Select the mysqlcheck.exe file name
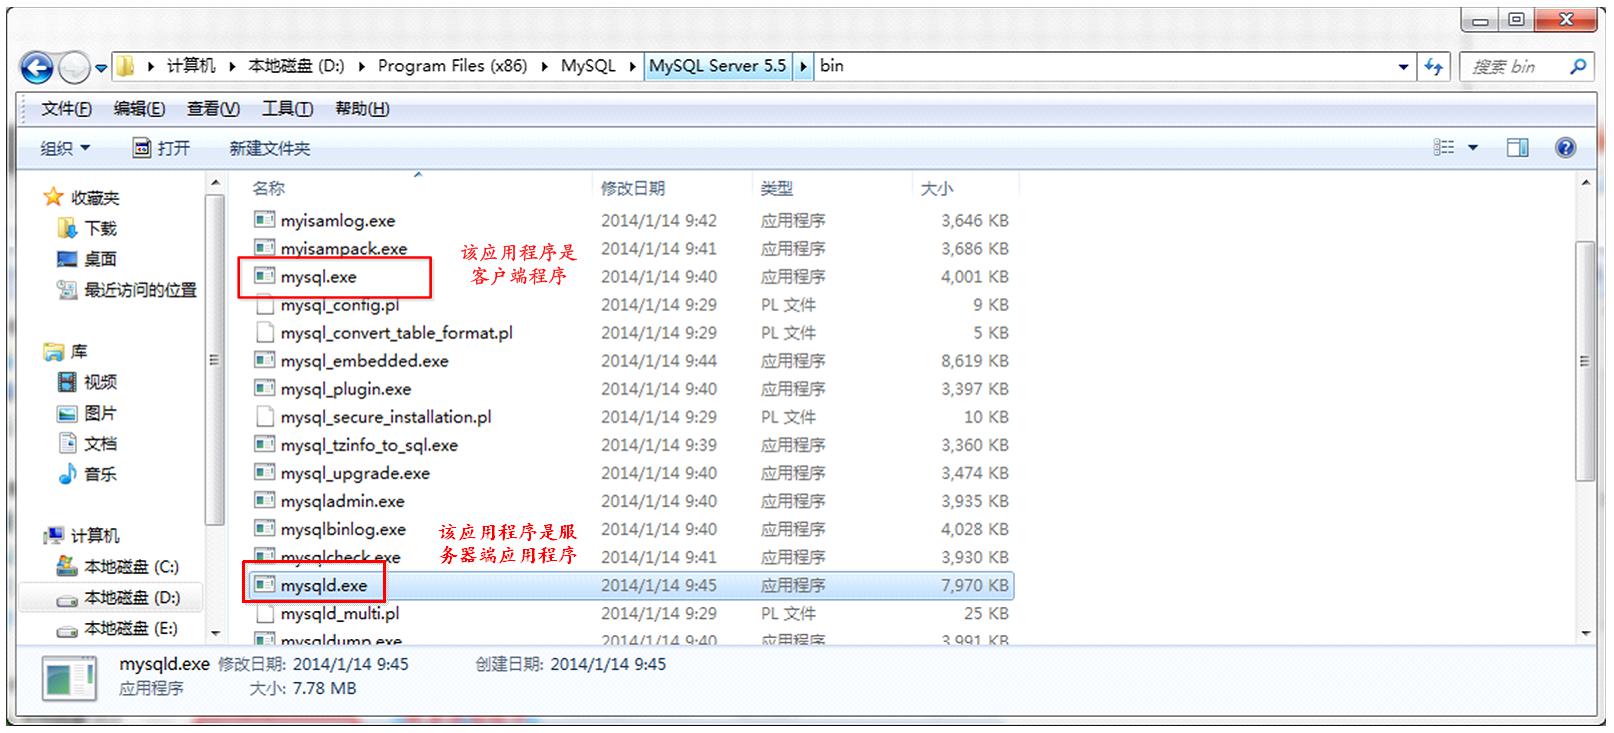This screenshot has height=733, width=1614. pyautogui.click(x=340, y=557)
